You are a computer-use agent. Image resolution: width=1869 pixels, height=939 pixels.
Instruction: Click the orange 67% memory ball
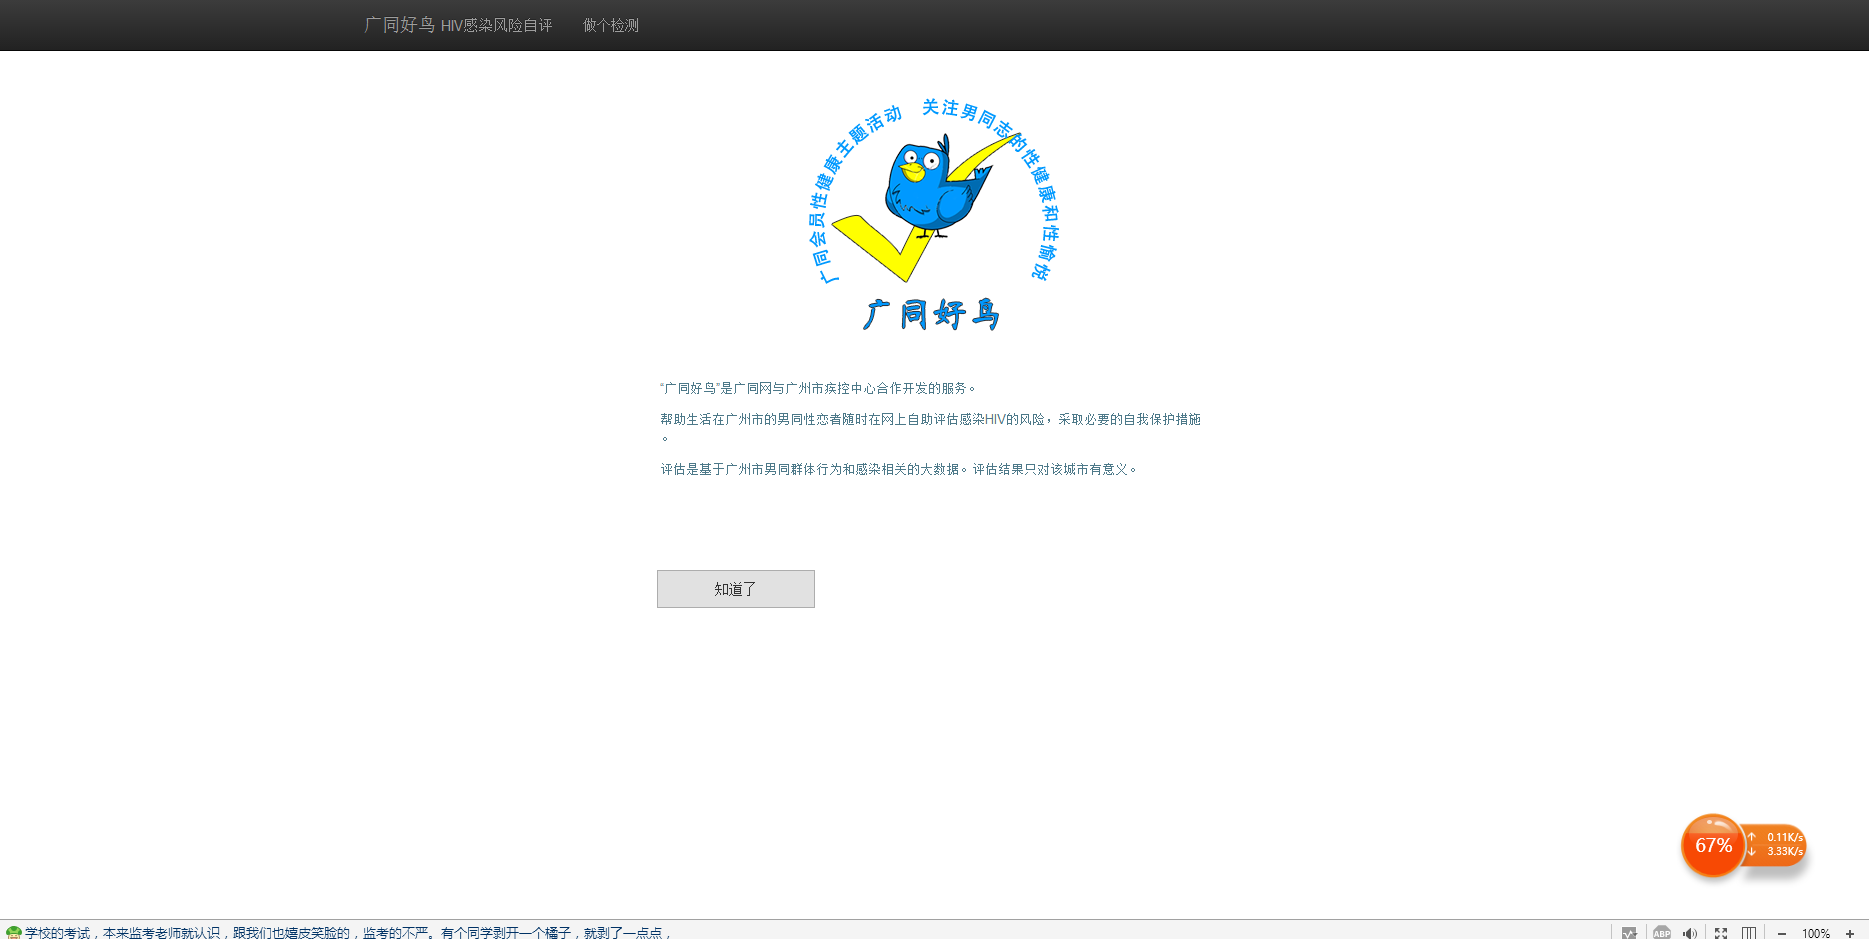[1712, 846]
